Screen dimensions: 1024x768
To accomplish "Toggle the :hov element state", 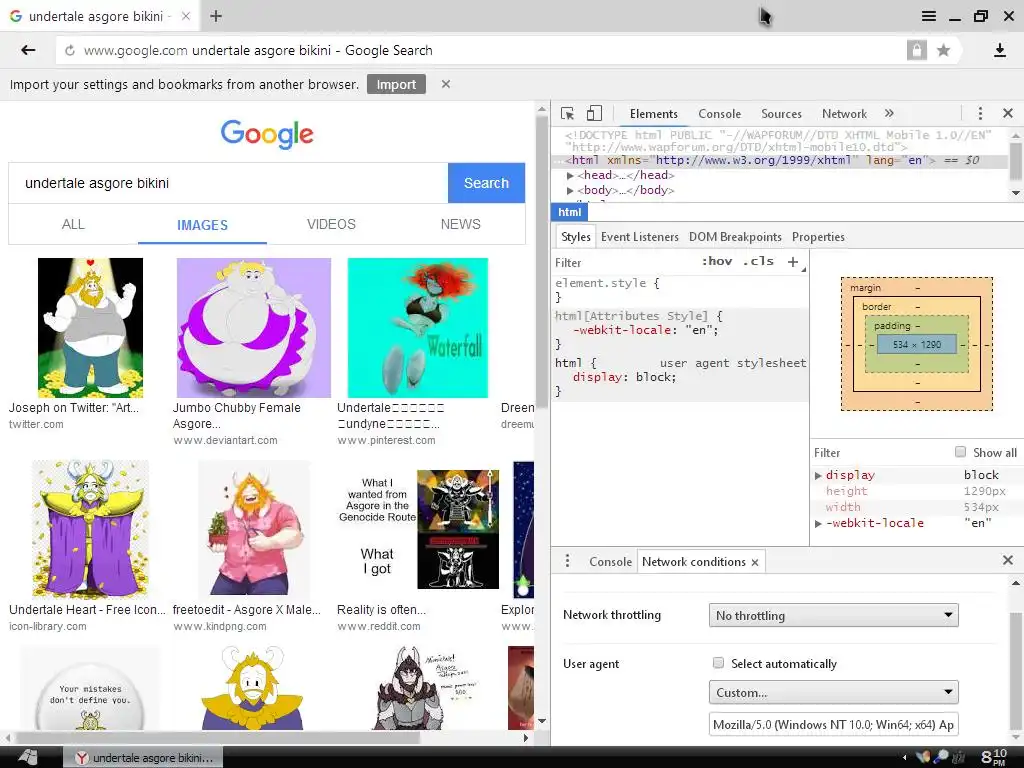I will click(716, 261).
